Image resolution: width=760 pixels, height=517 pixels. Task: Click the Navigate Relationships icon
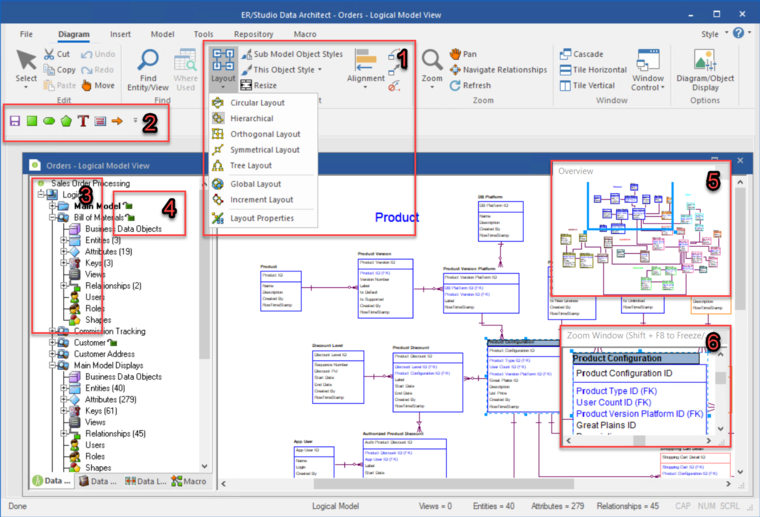(x=456, y=70)
